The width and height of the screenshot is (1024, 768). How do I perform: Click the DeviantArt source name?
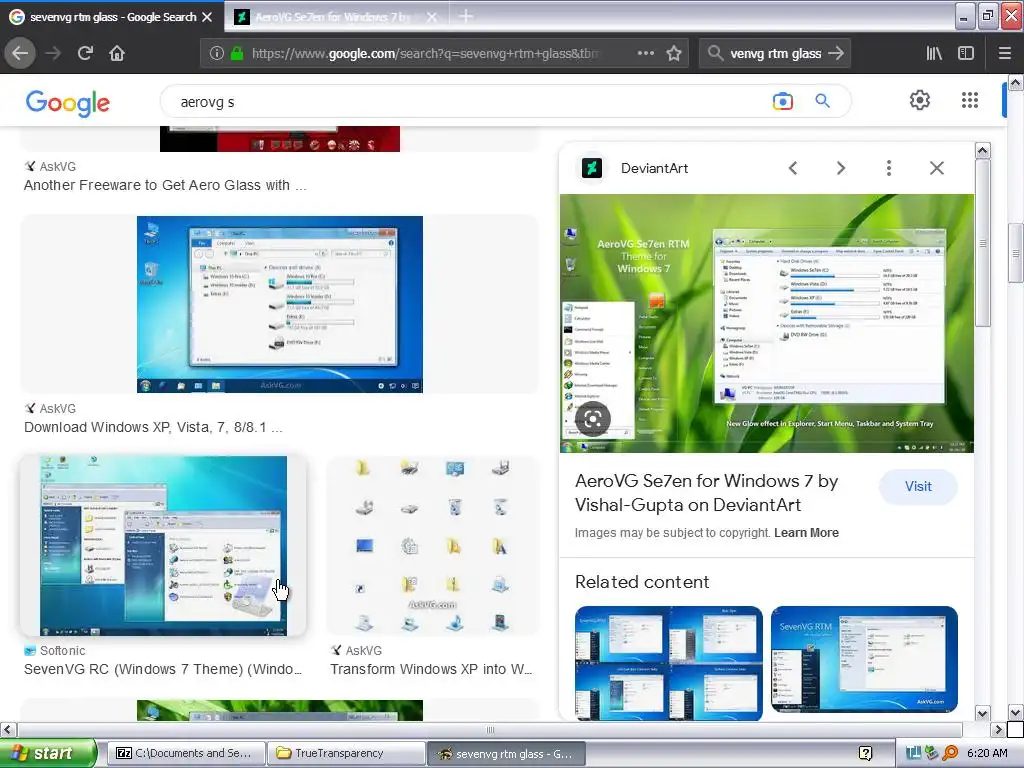654,168
